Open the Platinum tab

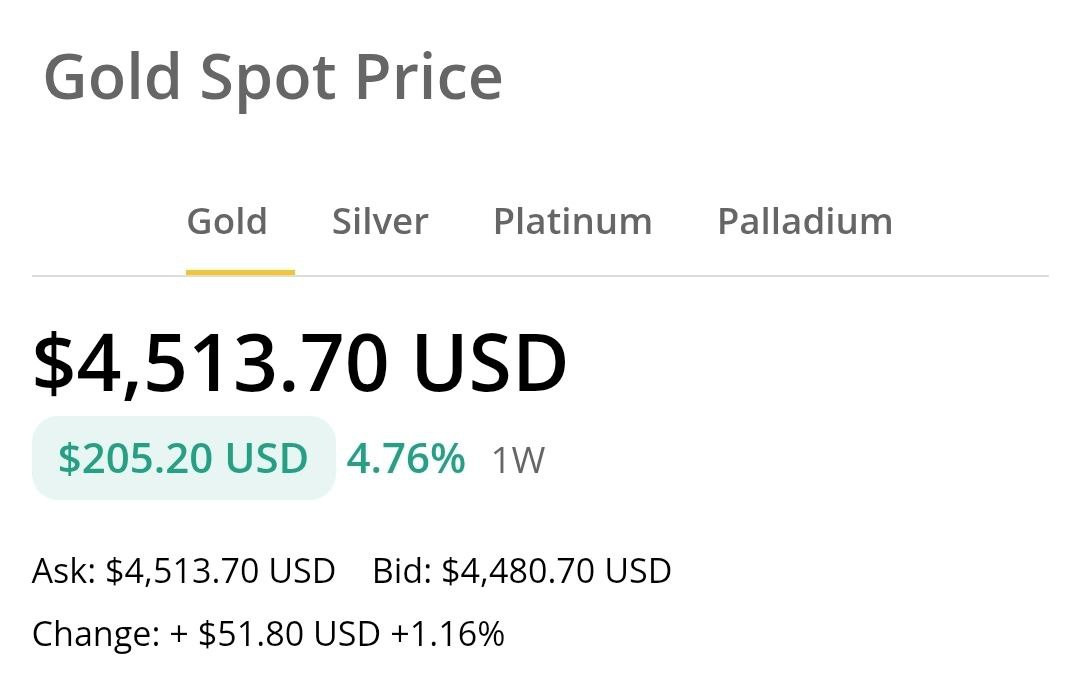pyautogui.click(x=572, y=221)
